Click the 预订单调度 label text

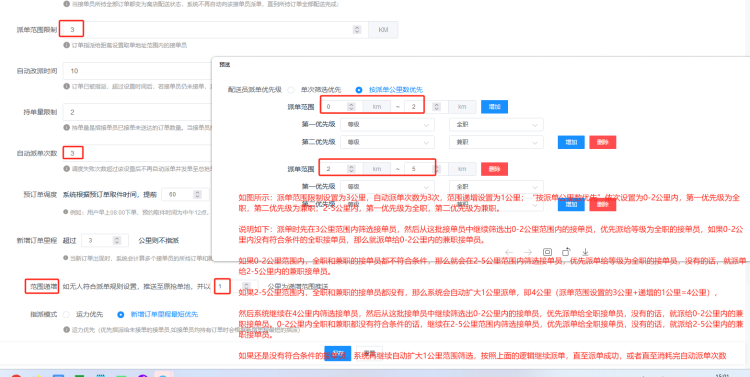point(40,195)
